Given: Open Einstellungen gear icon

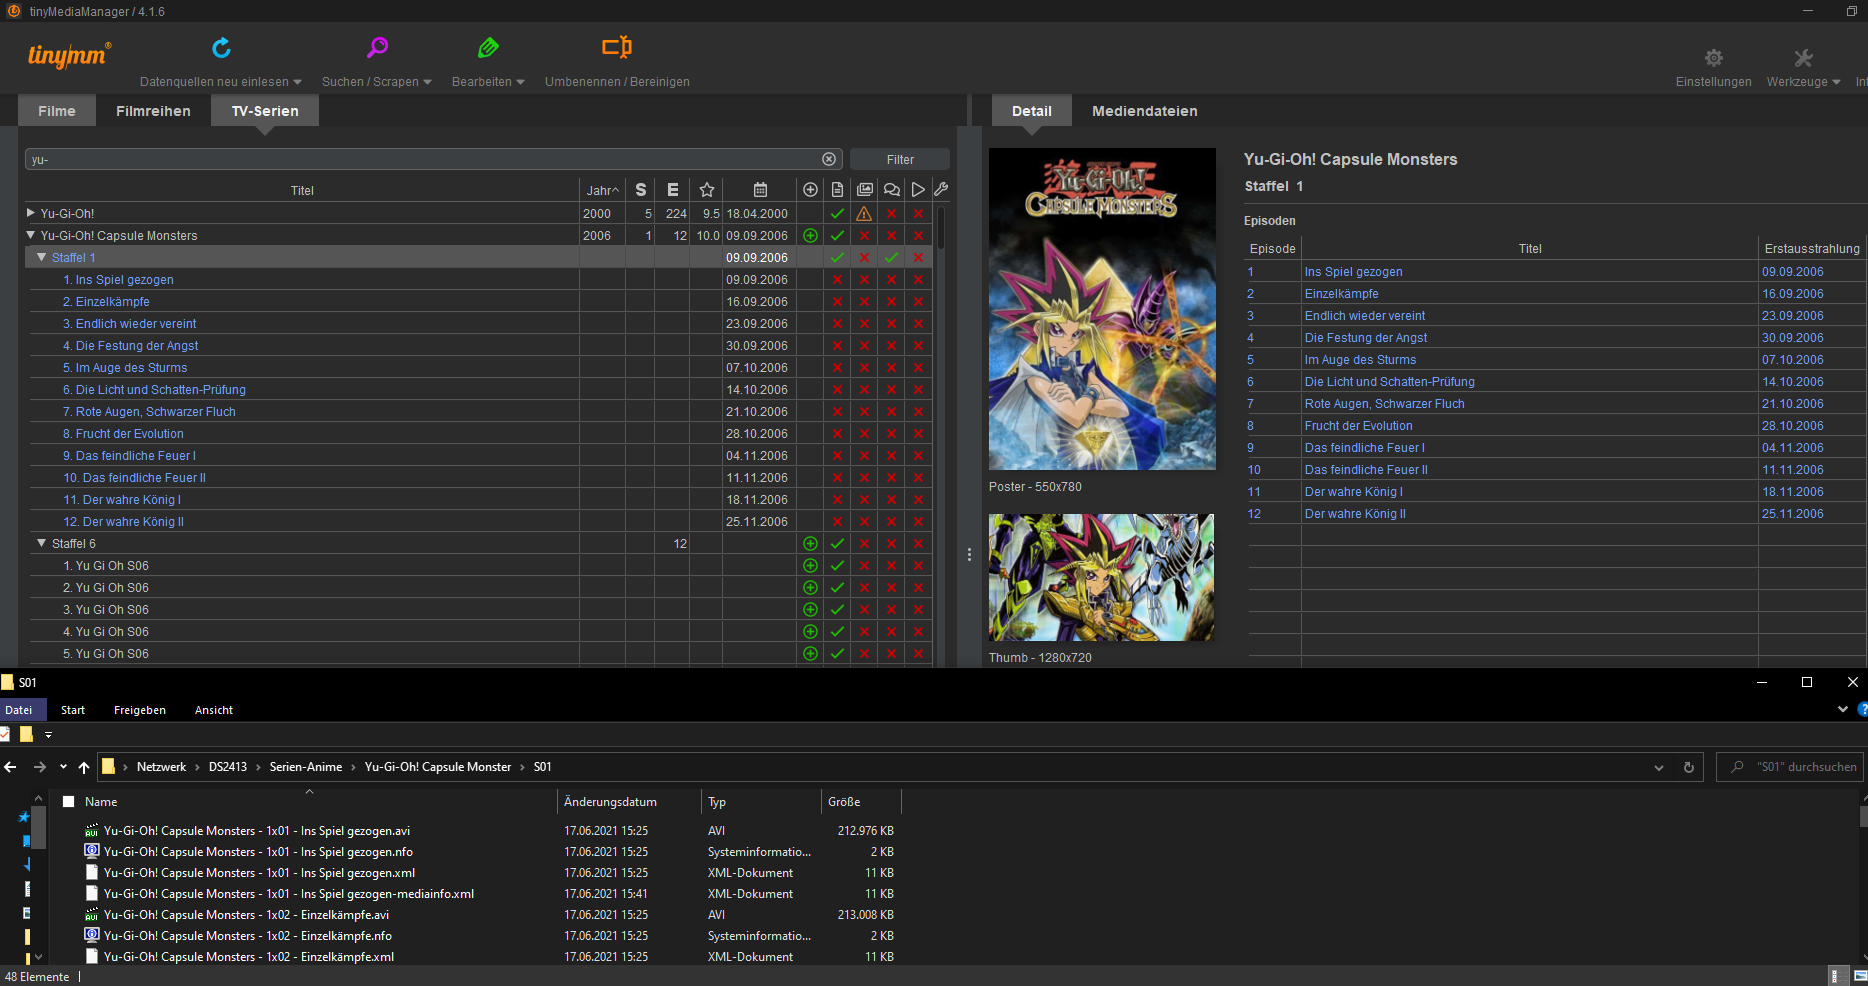Looking at the screenshot, I should pos(1714,58).
